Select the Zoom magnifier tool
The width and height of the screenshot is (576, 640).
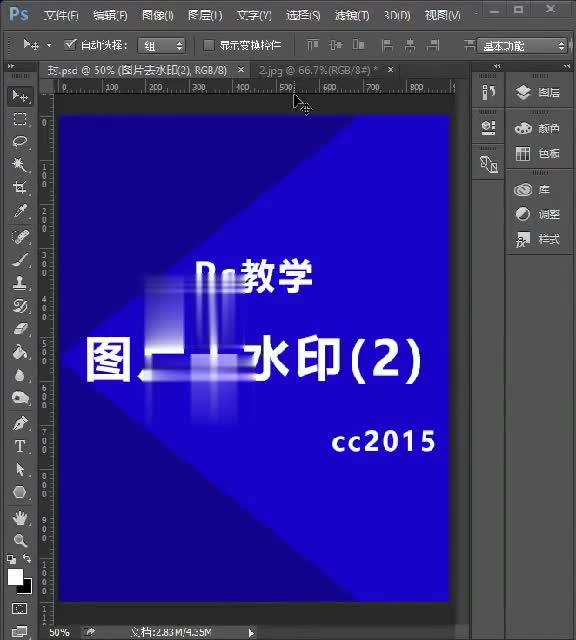[20, 540]
